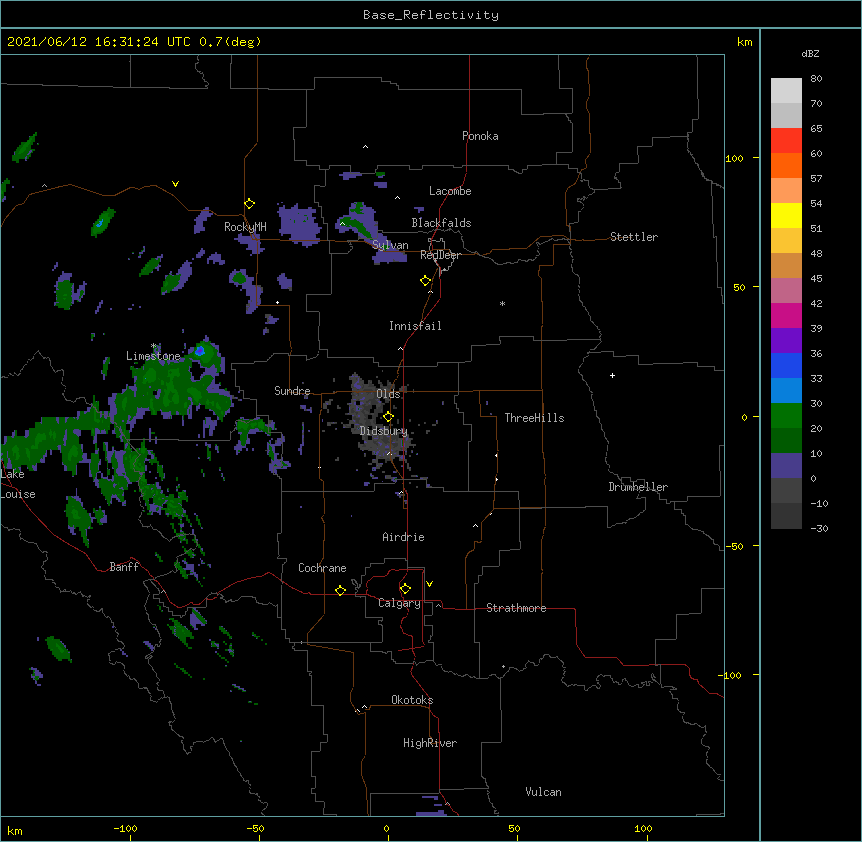Click the Calgary city label
Viewport: 862px width, 842px height.
pyautogui.click(x=399, y=603)
